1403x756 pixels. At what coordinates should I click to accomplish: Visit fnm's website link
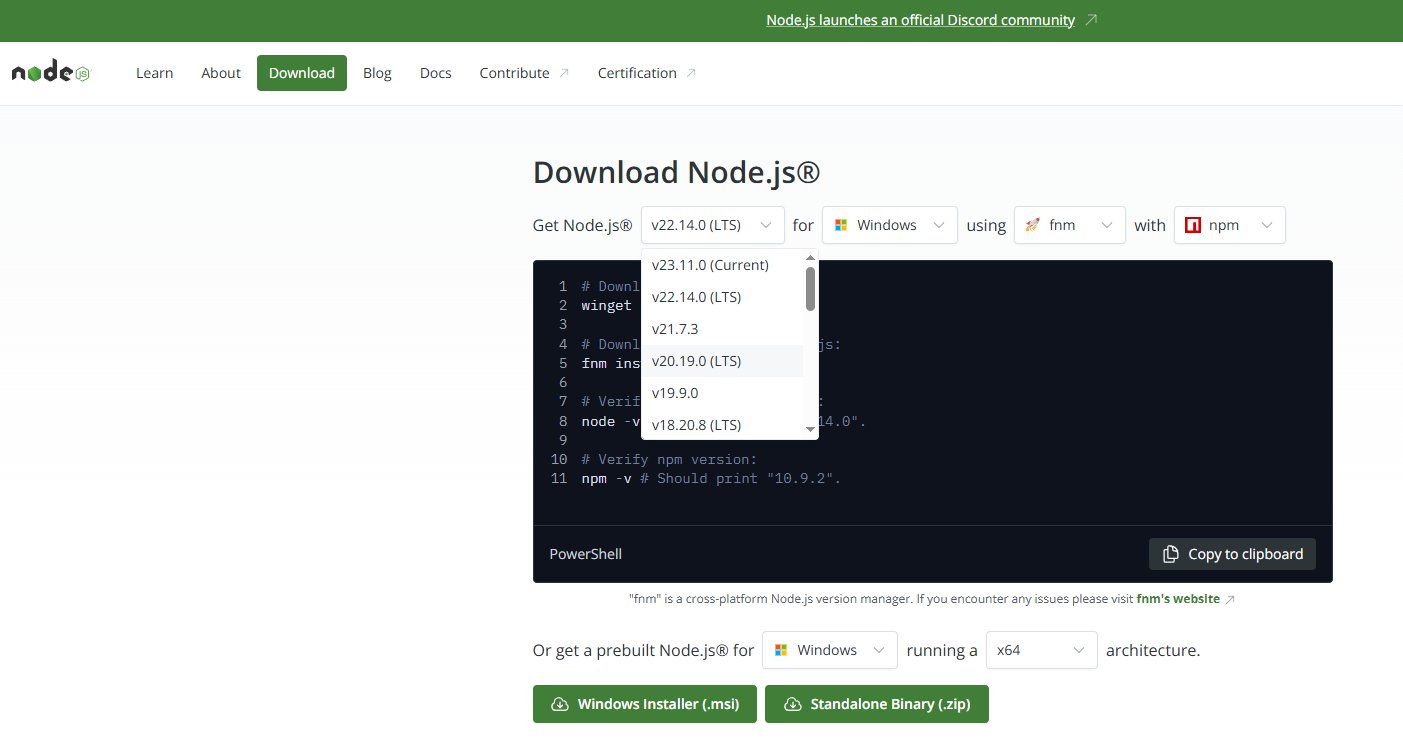click(1178, 599)
